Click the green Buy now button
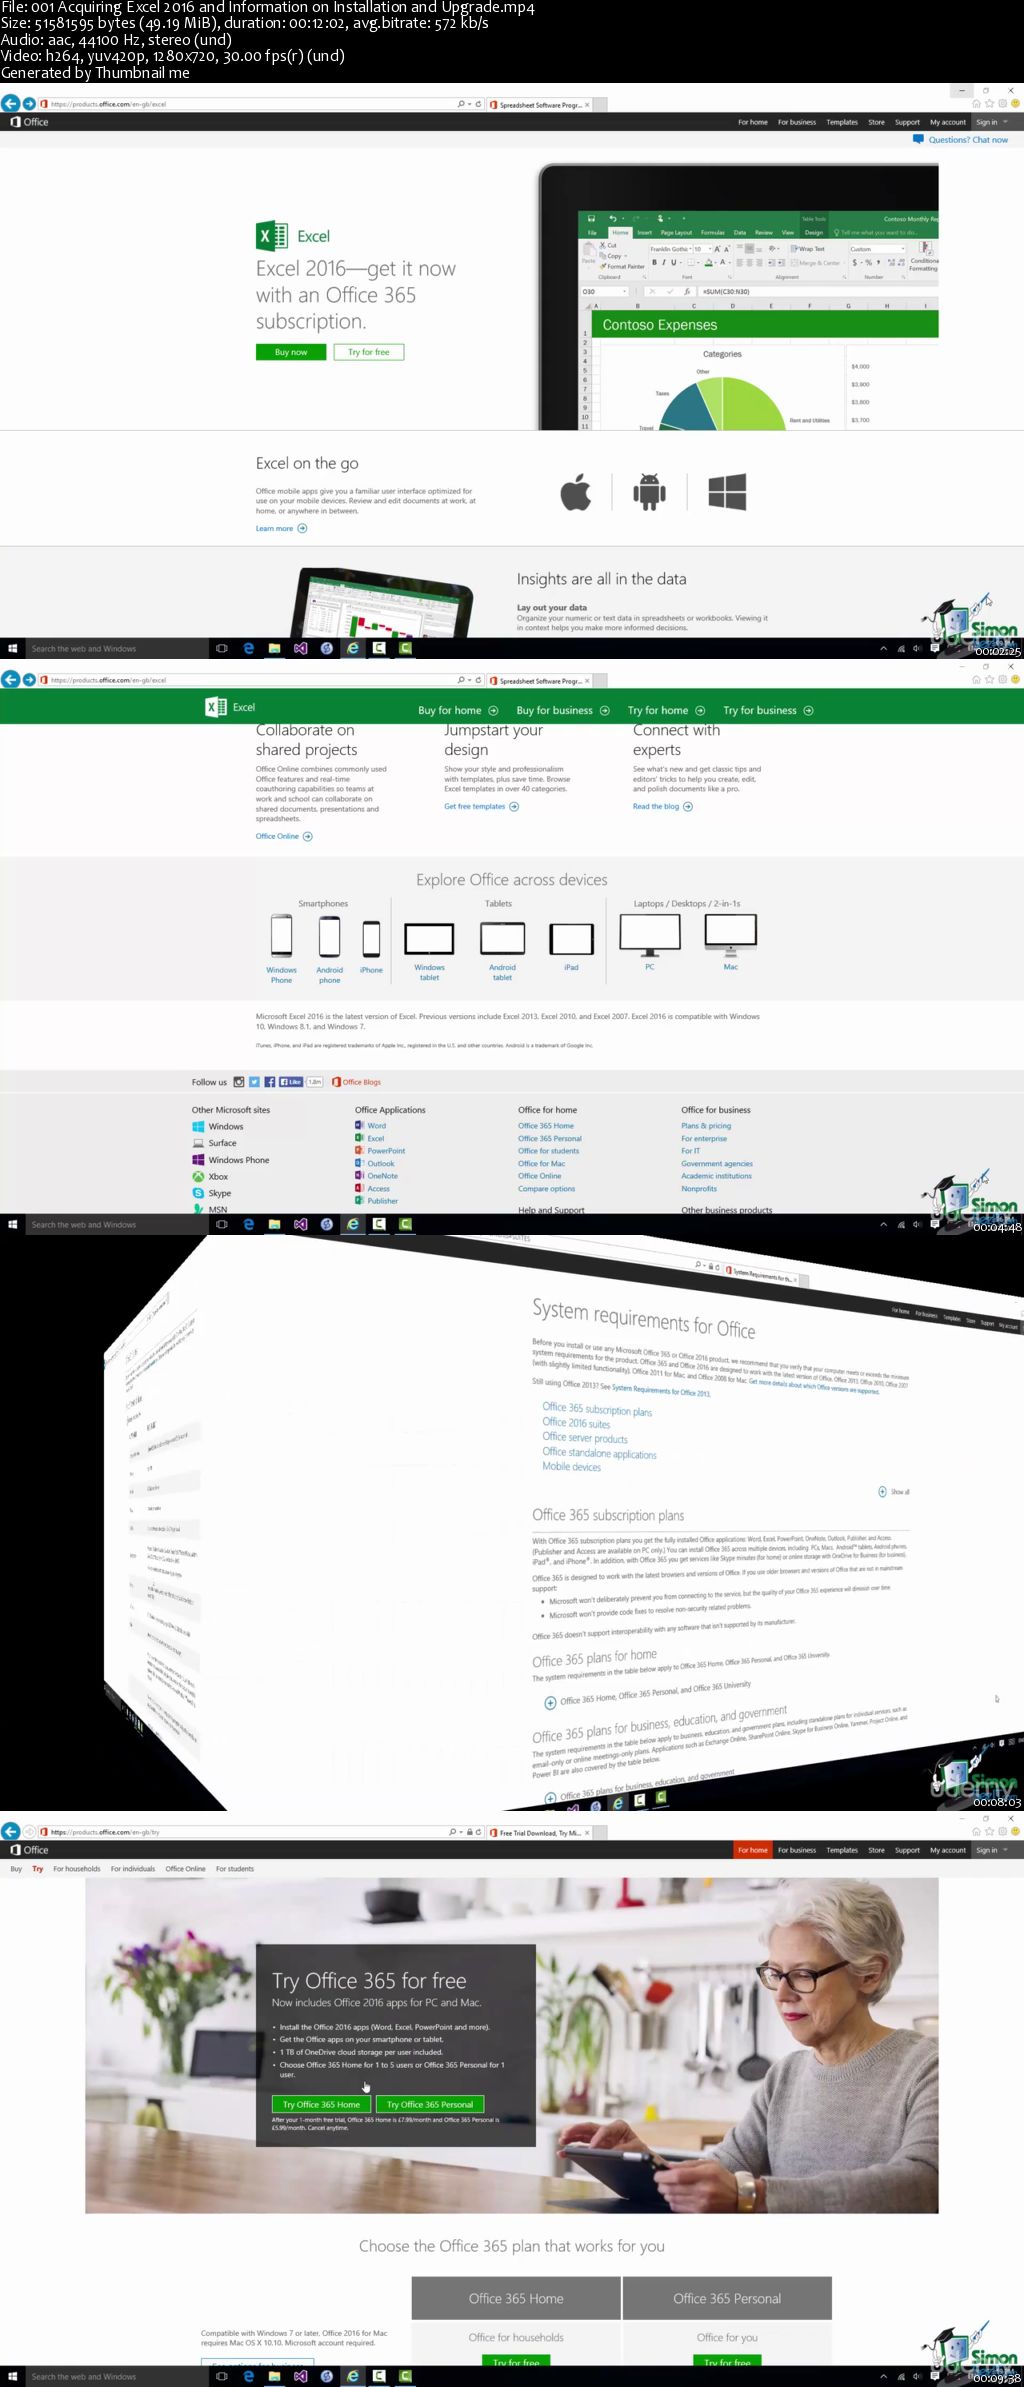Viewport: 1024px width, 2387px height. (291, 352)
